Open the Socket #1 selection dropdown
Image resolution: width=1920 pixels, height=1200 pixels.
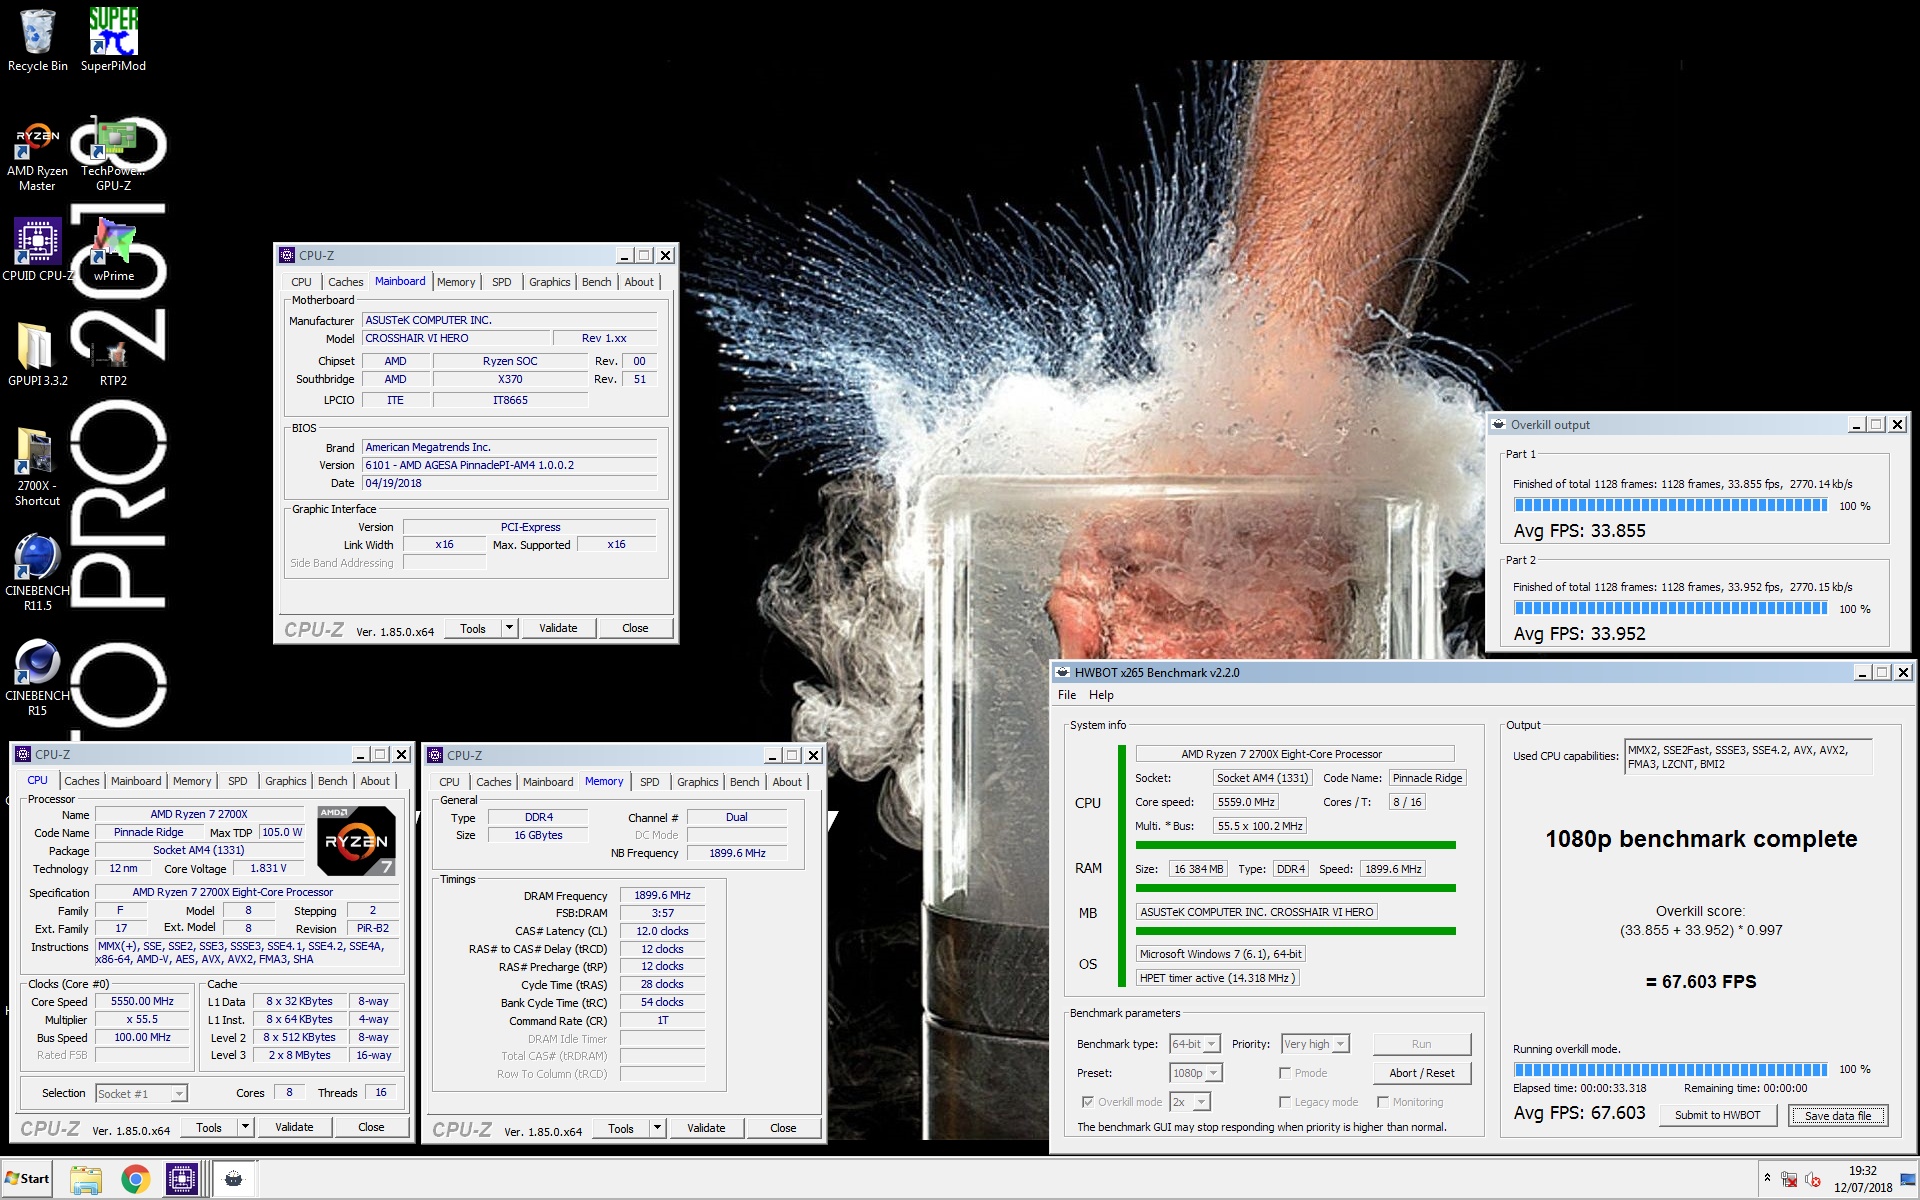[141, 1094]
